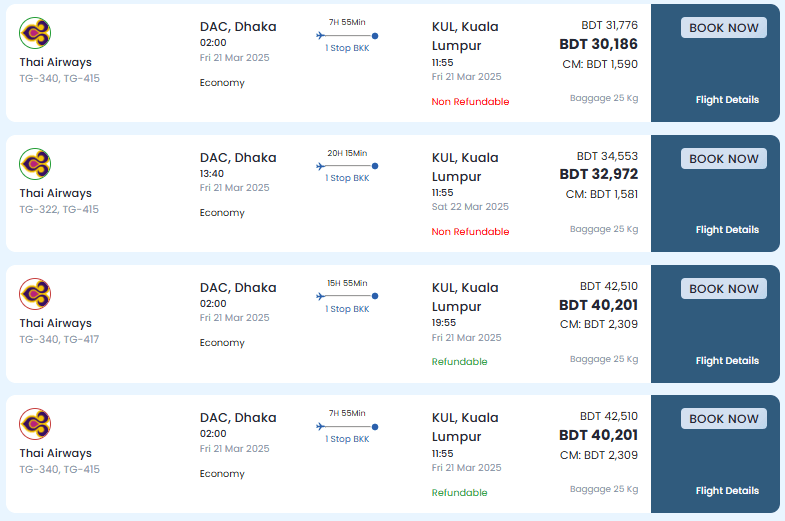Click Refundable label on 15H 55Min flight
Screen dimensions: 785x521
[459, 362]
